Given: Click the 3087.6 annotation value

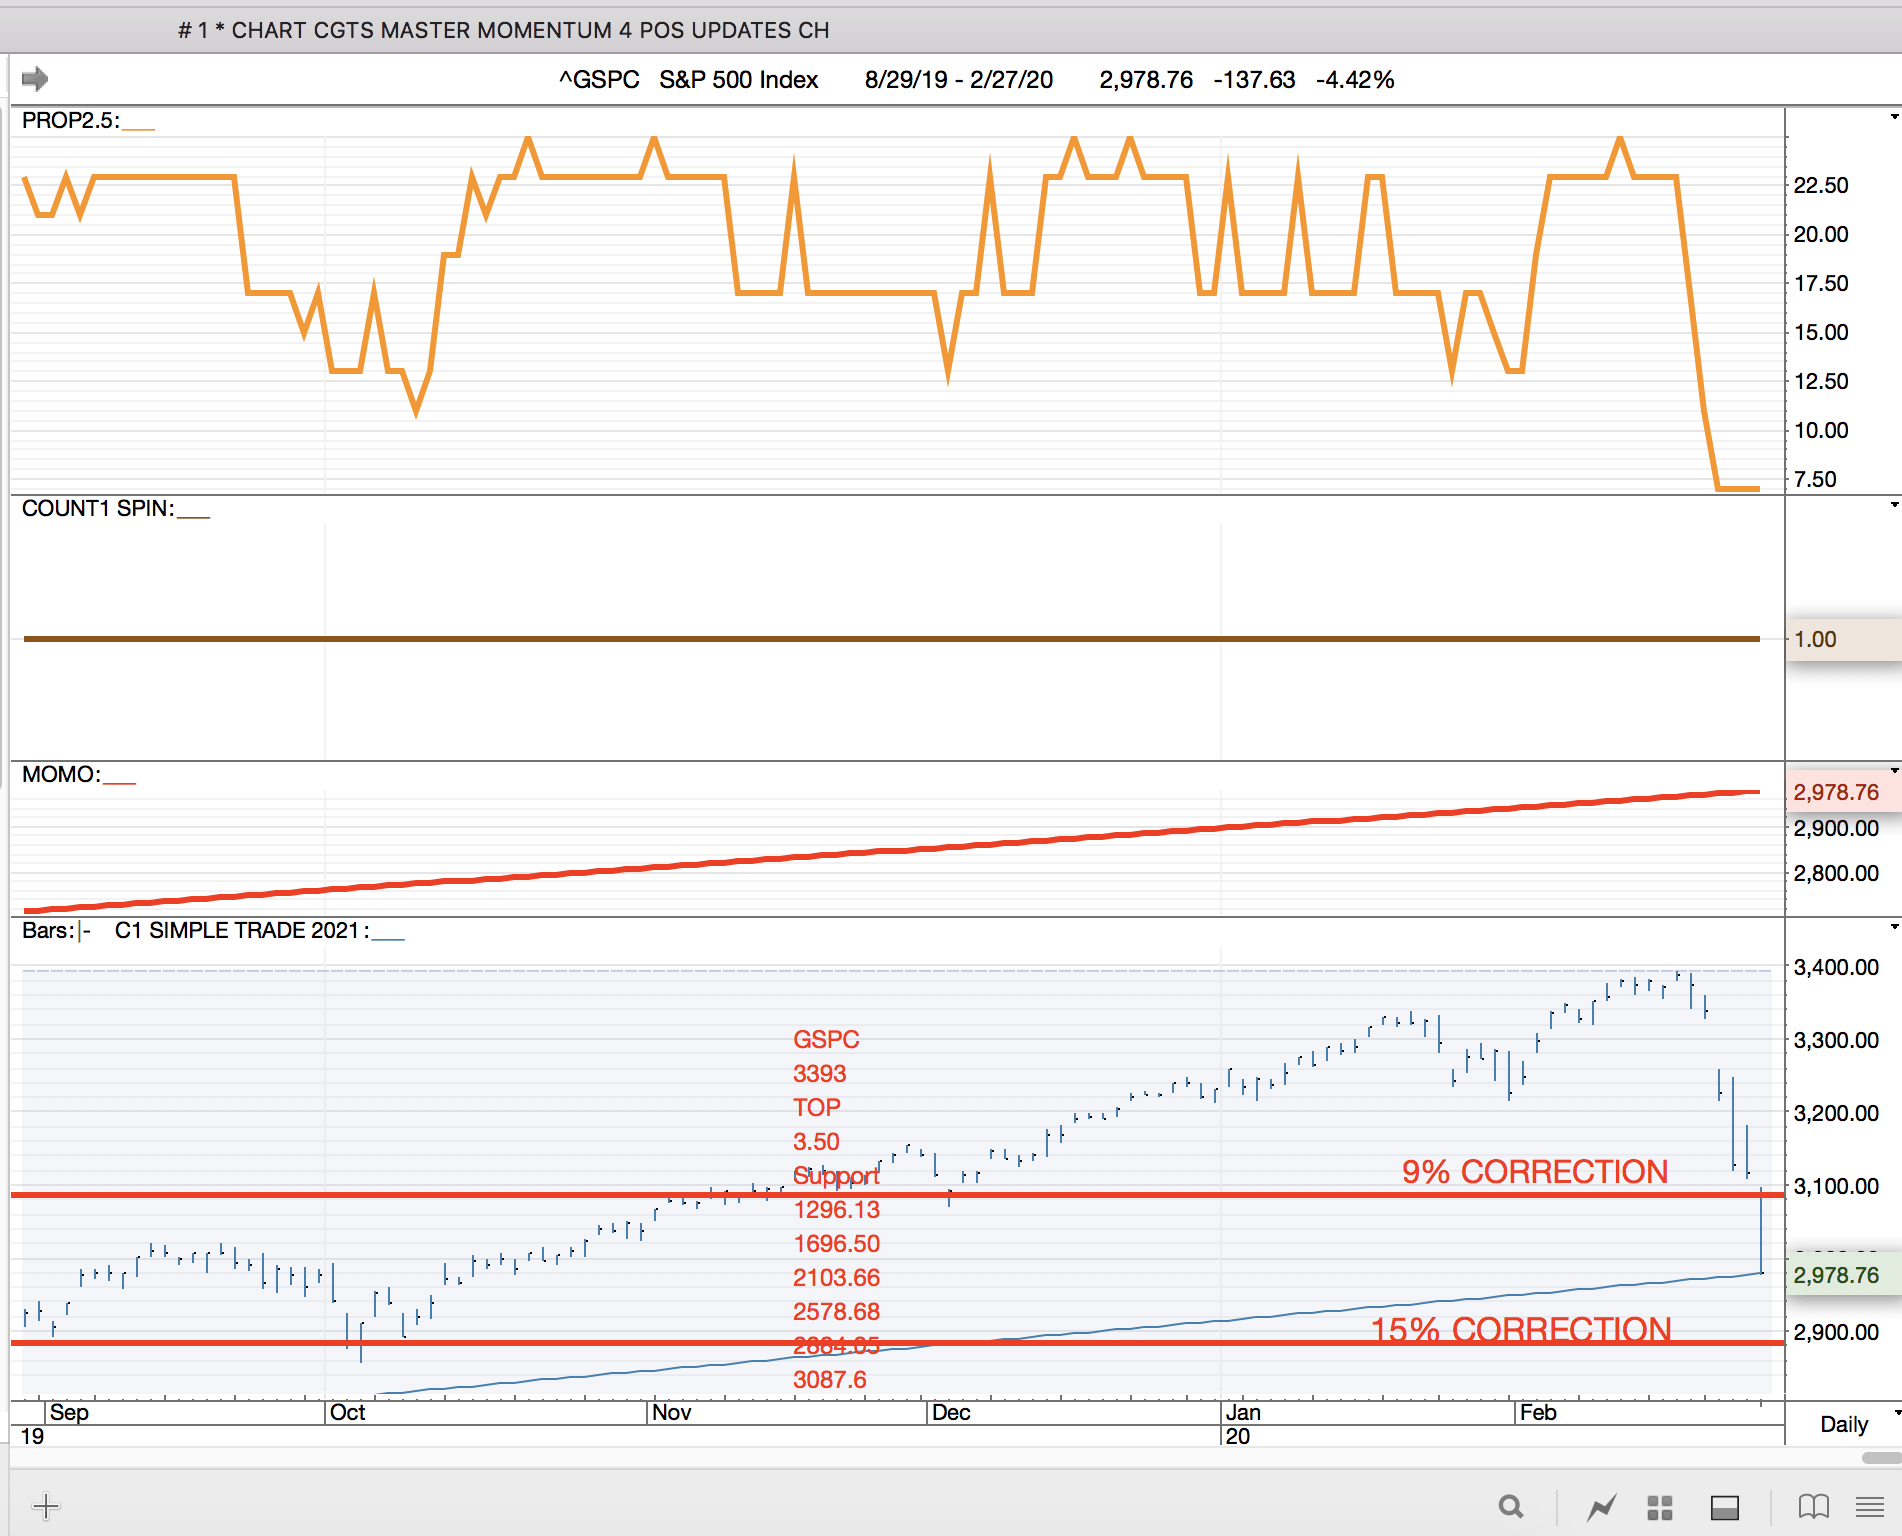Looking at the screenshot, I should tap(829, 1379).
